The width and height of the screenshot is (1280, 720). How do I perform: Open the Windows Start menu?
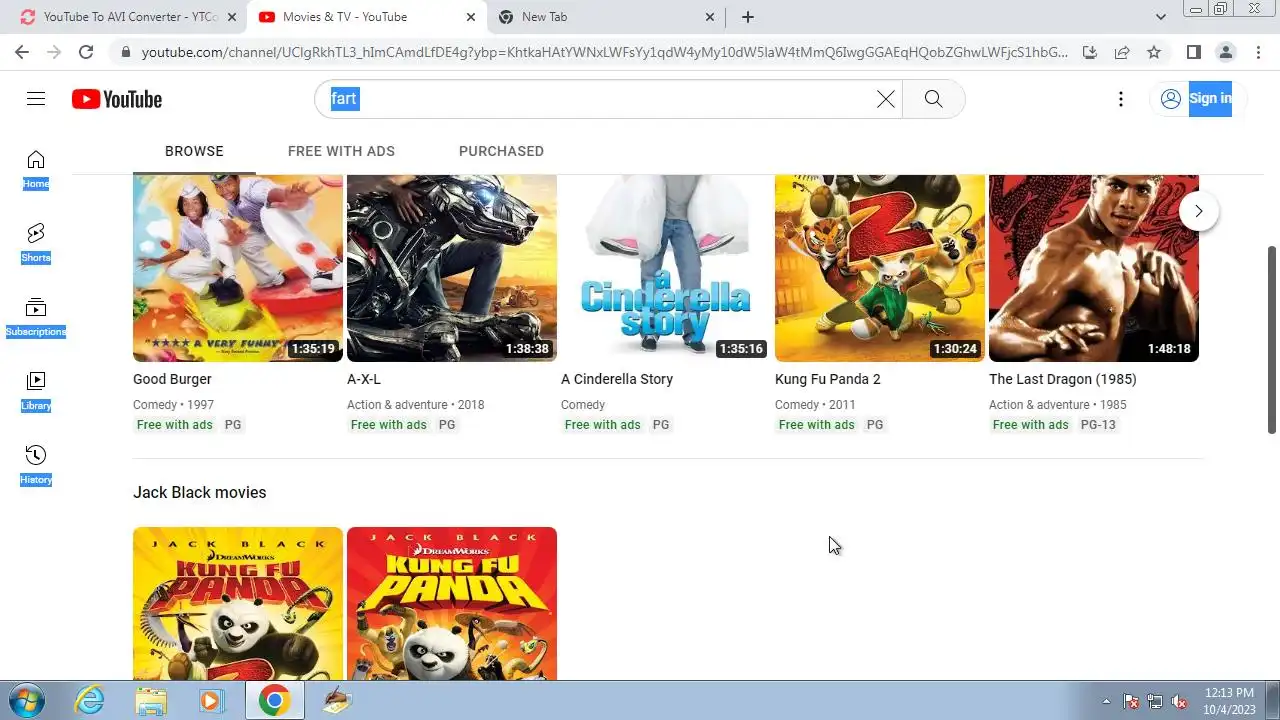pyautogui.click(x=26, y=701)
